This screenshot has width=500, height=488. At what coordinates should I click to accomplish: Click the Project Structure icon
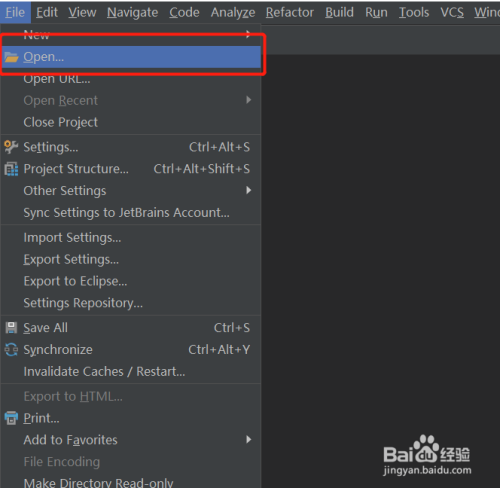pyautogui.click(x=11, y=169)
